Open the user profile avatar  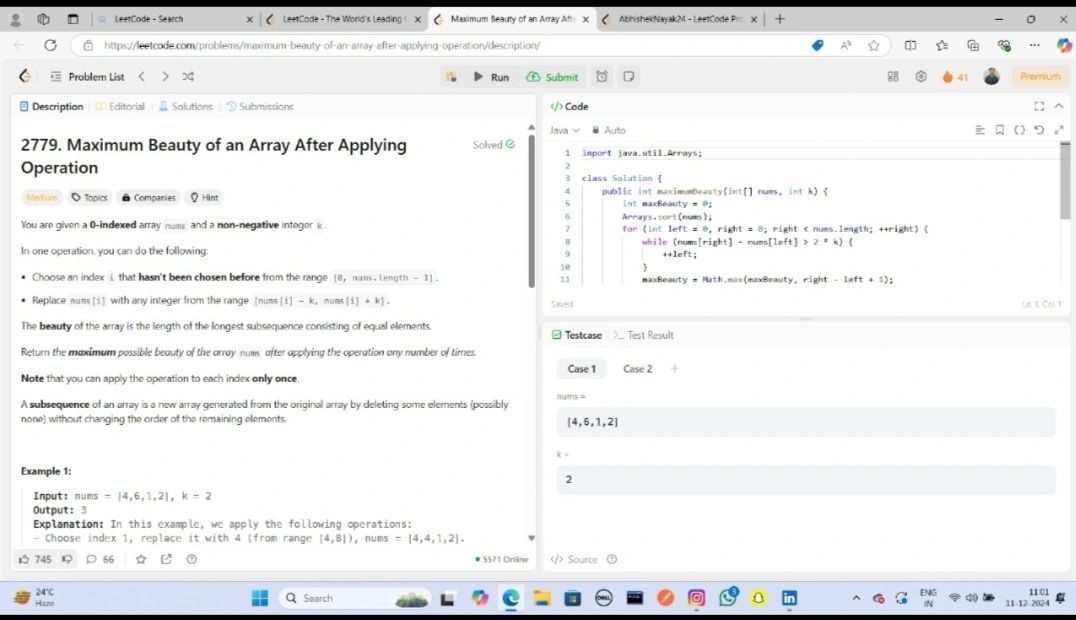991,76
